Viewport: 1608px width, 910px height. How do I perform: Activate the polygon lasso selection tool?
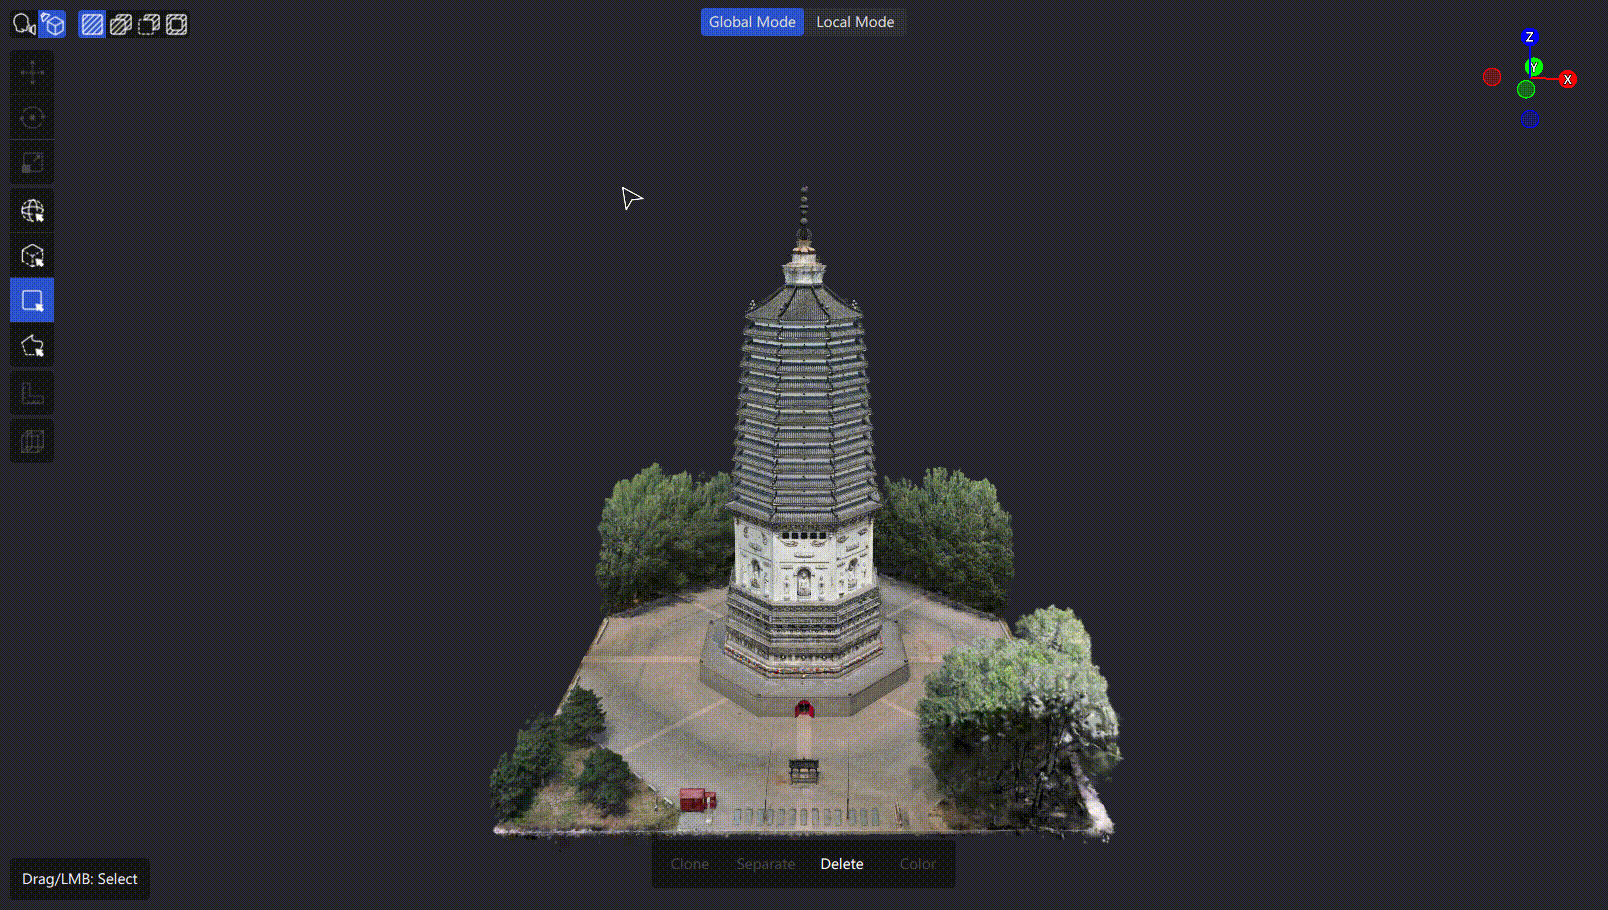[x=32, y=346]
